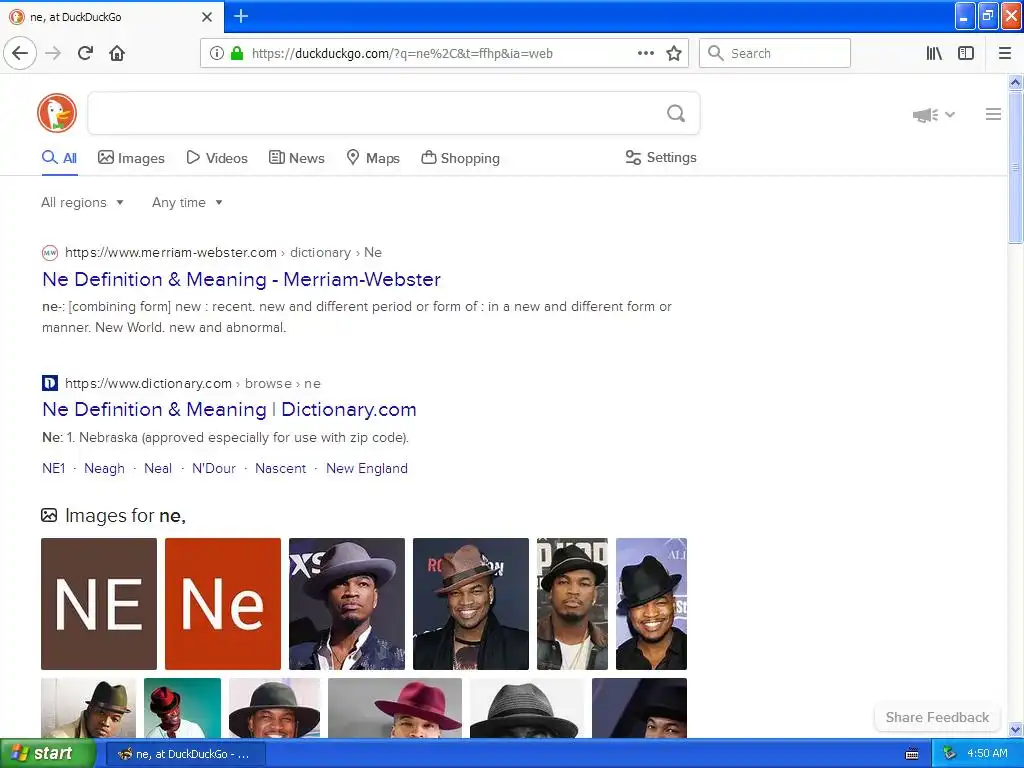
Task: Click the dictionary.com URL breadcrumb
Action: point(193,383)
